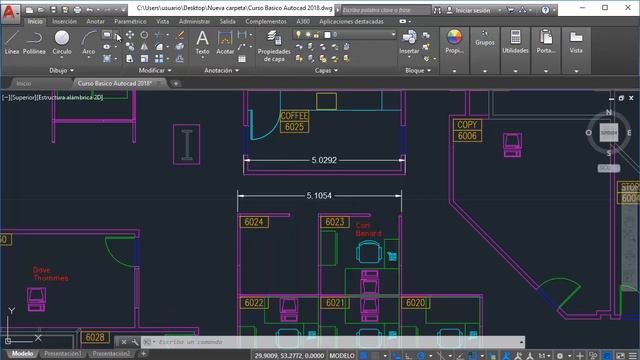The height and width of the screenshot is (360, 640).
Task: Select the Stretch tool
Action: pyautogui.click(x=130, y=59)
